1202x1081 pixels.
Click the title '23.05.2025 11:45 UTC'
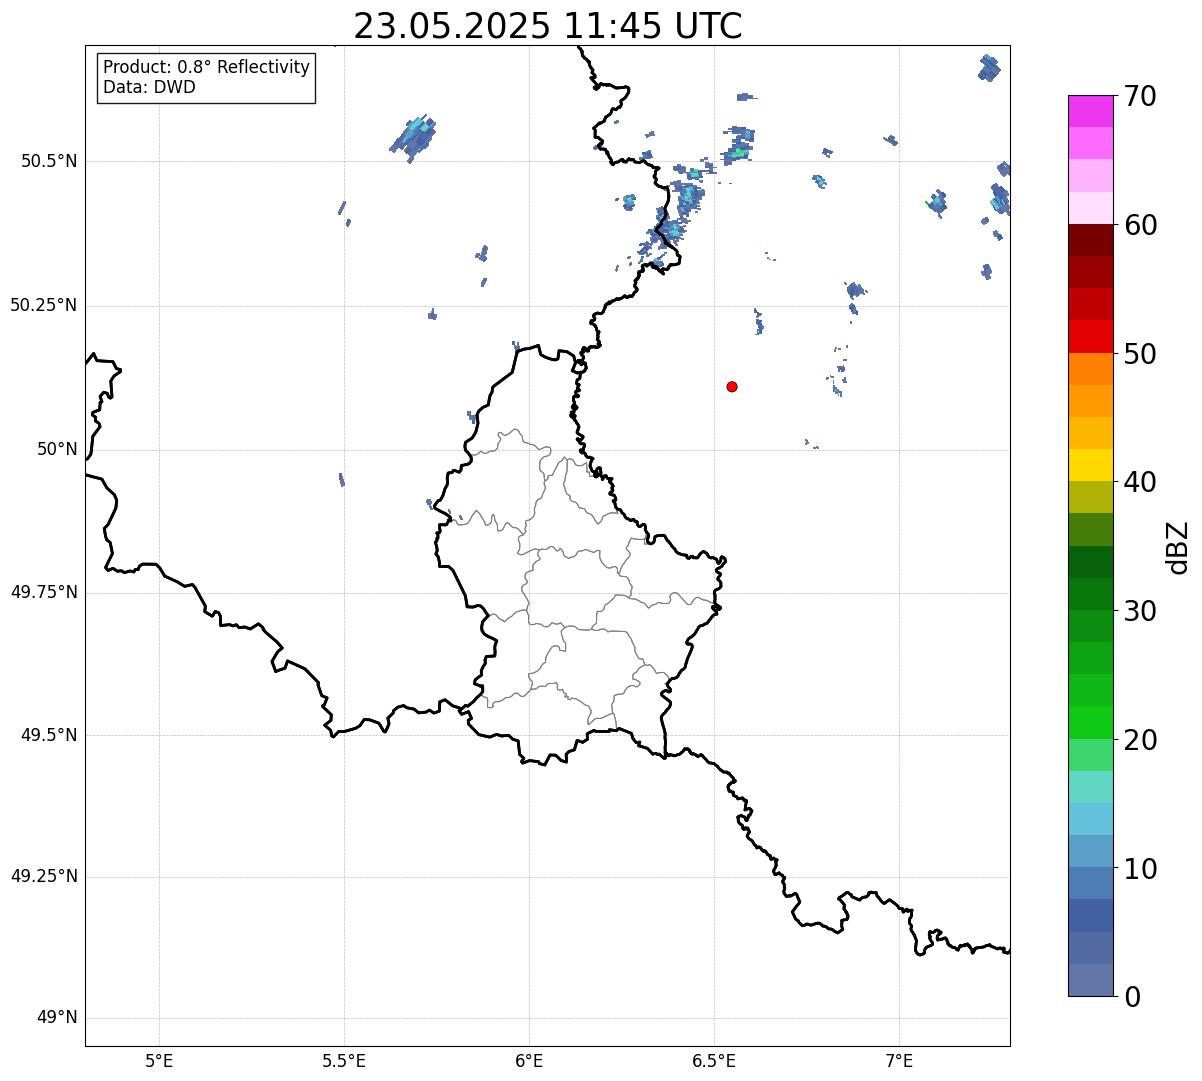(x=548, y=26)
